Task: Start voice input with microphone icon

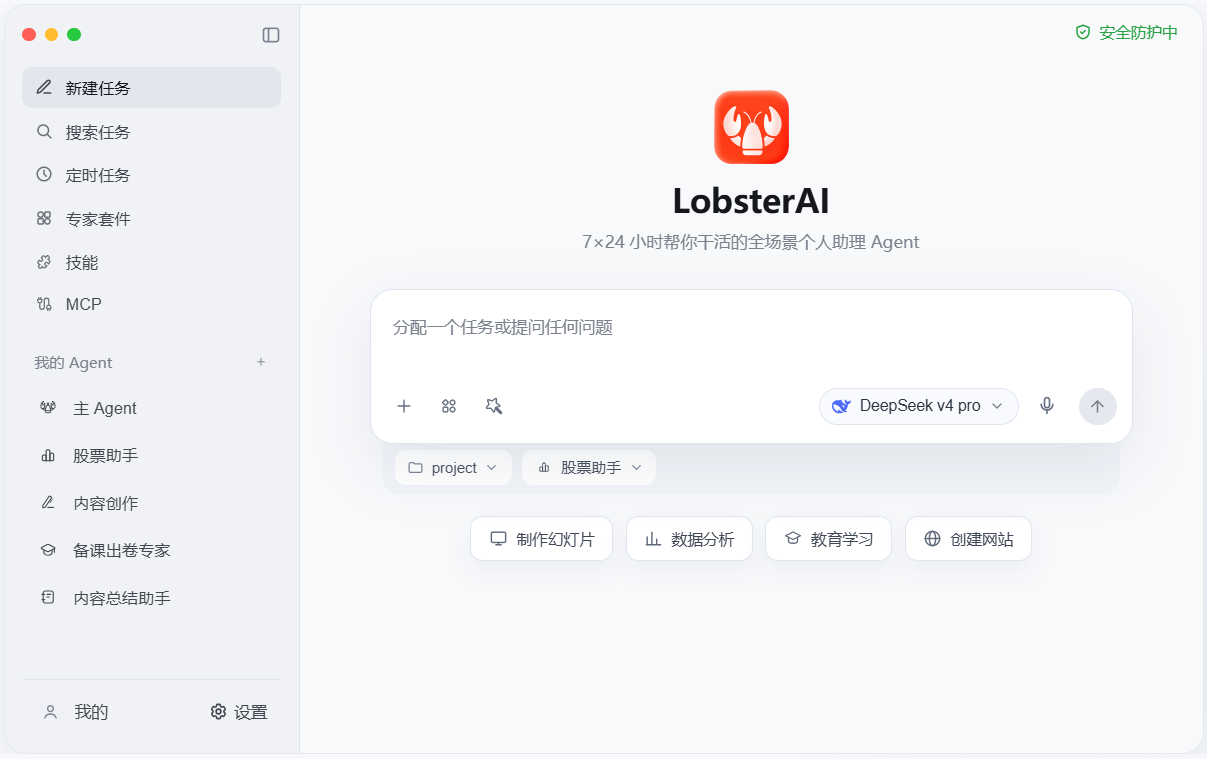Action: coord(1047,406)
